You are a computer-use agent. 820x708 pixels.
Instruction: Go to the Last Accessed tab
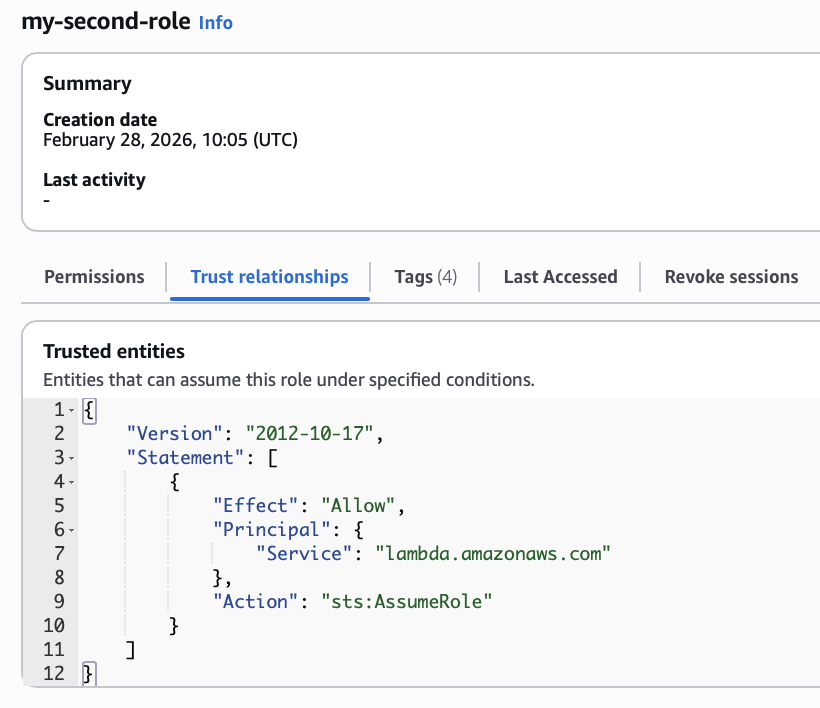pyautogui.click(x=560, y=277)
